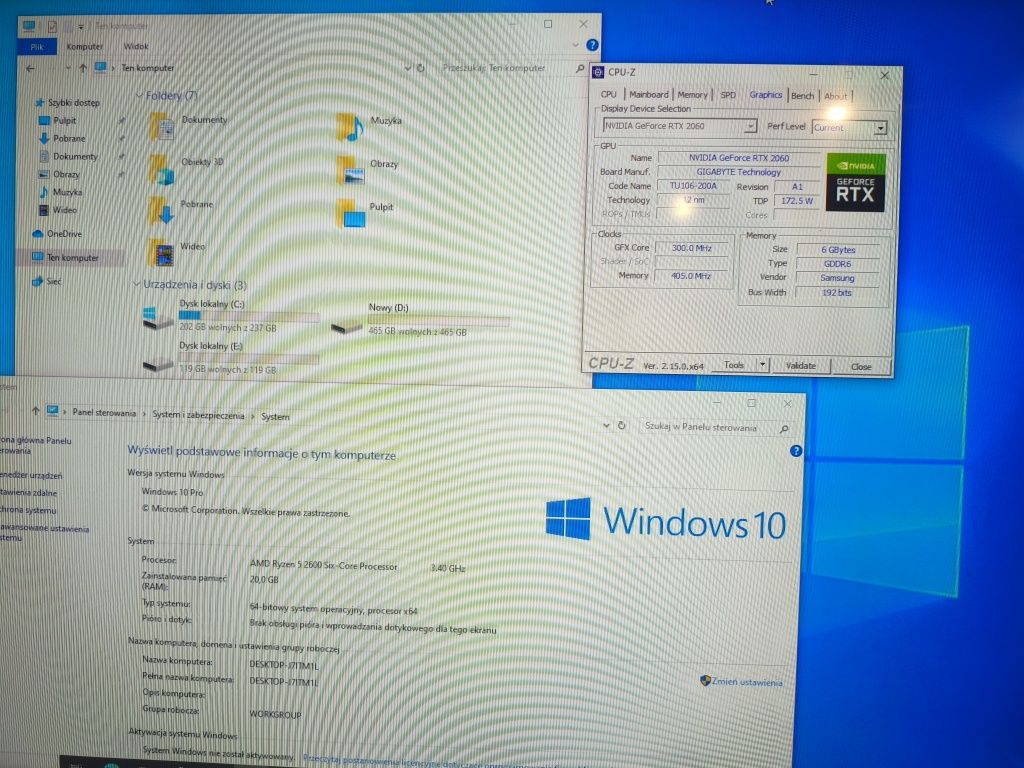Switch to the Mainboard tab
The width and height of the screenshot is (1024, 768).
click(x=648, y=94)
